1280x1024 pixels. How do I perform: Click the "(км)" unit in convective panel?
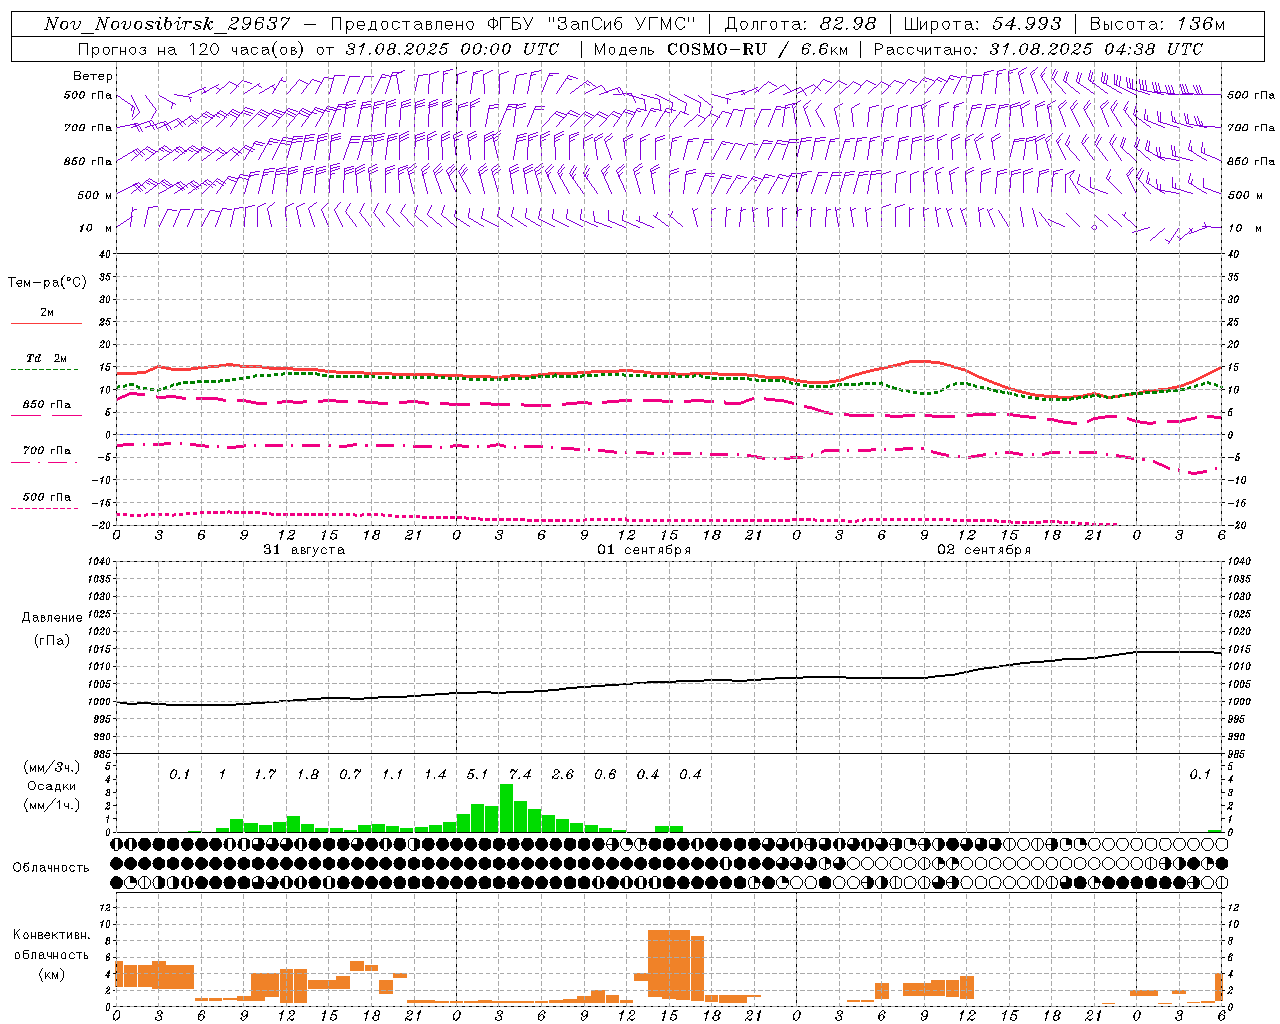(51, 974)
